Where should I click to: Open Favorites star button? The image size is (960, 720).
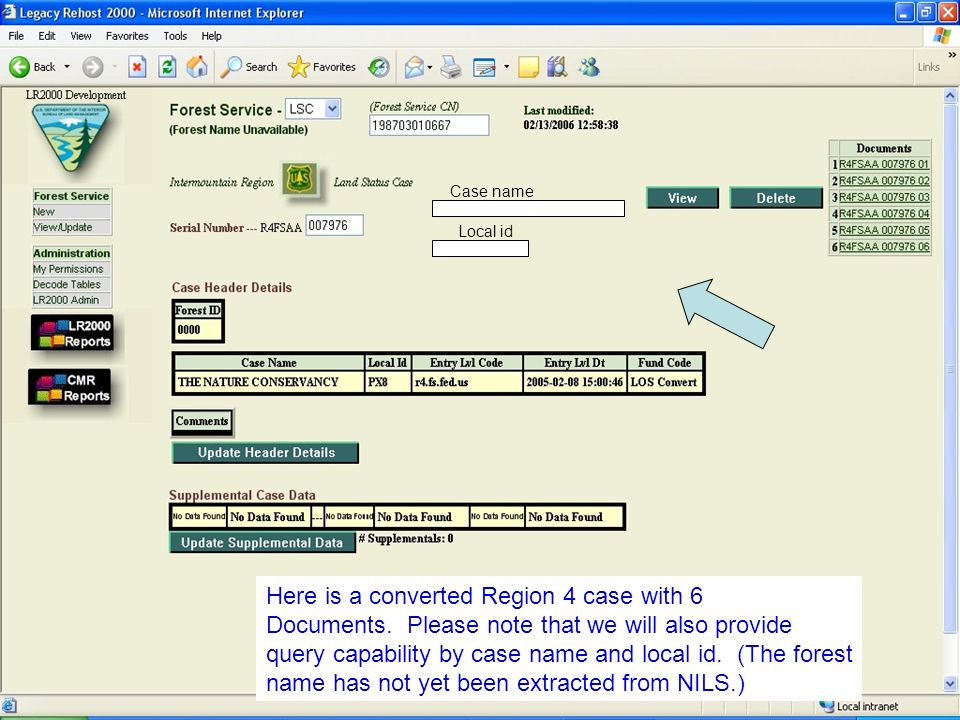[322, 67]
